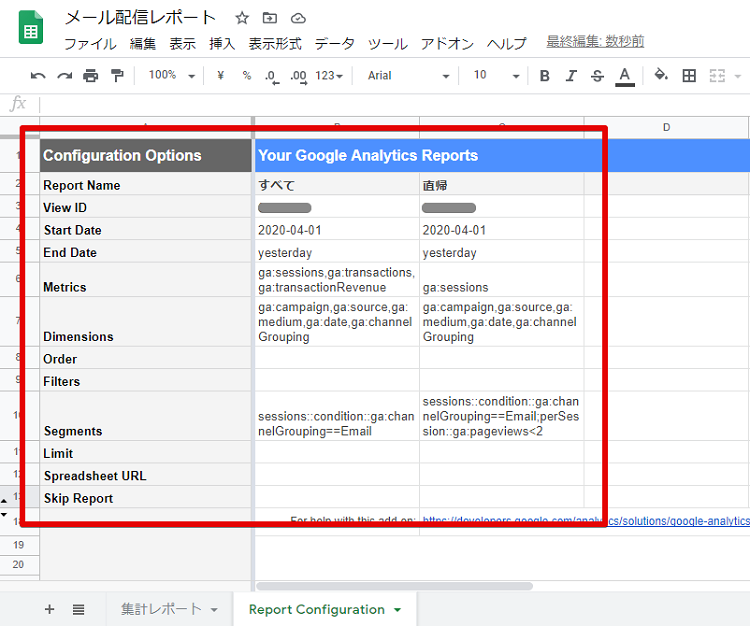Star the メール配信レポート document
The width and height of the screenshot is (750, 626).
coord(242,18)
